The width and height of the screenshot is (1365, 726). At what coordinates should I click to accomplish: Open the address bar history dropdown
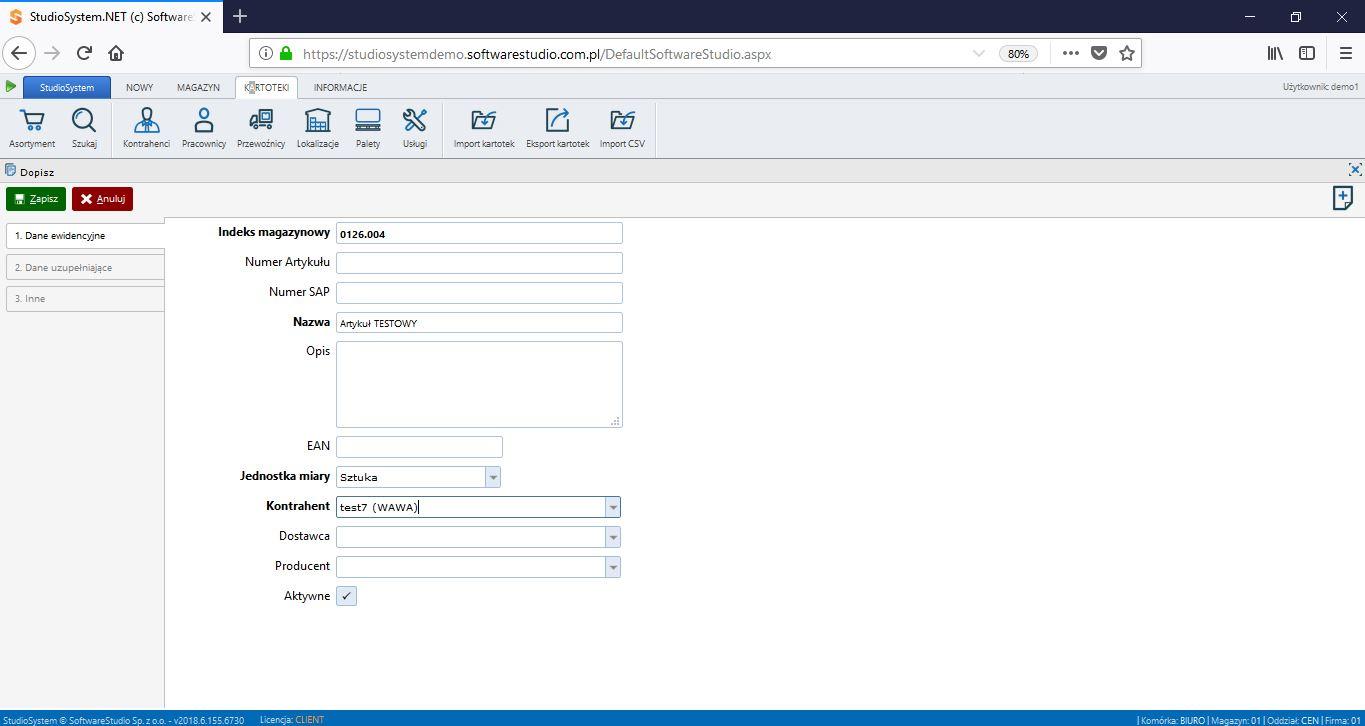(979, 54)
